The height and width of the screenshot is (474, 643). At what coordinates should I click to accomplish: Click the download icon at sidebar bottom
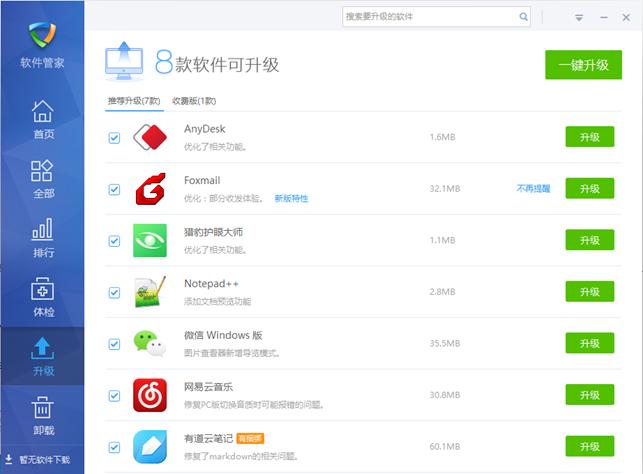pyautogui.click(x=9, y=459)
